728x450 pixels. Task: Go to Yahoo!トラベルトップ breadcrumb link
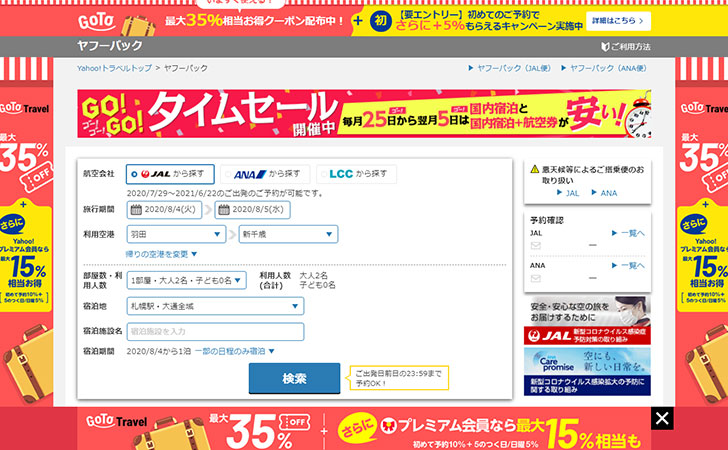click(x=114, y=68)
